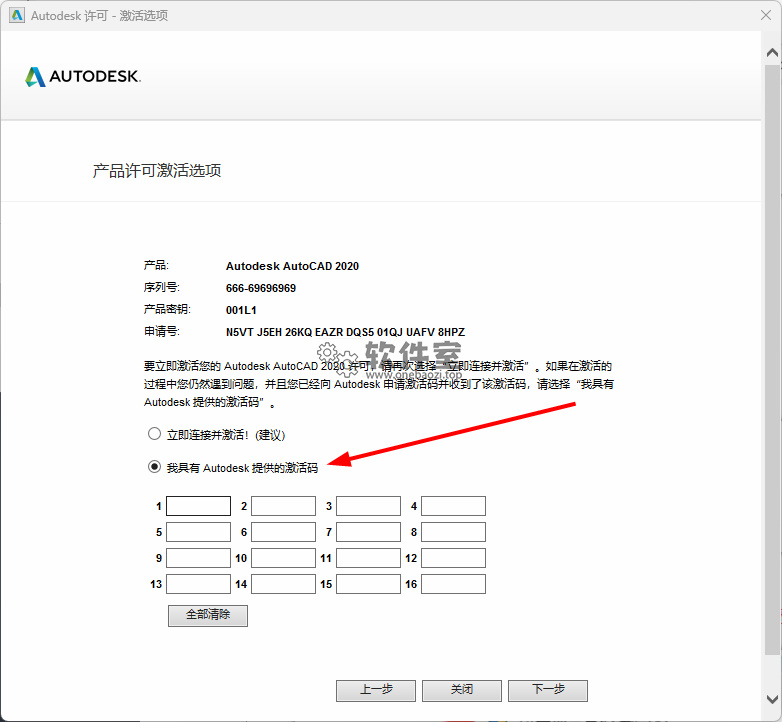
Task: Click the heading 产品许可激活选项
Action: click(x=157, y=171)
